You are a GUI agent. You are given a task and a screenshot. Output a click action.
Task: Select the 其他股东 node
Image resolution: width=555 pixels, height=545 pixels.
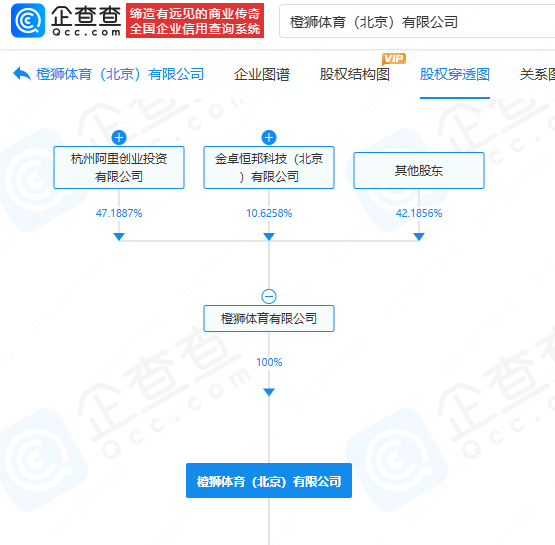[x=419, y=171]
